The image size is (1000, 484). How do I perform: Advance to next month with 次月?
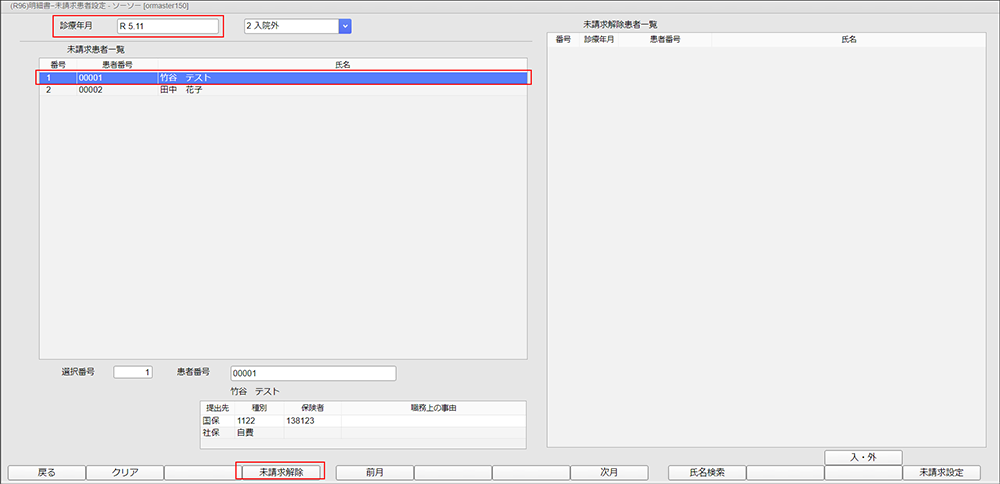tap(609, 472)
